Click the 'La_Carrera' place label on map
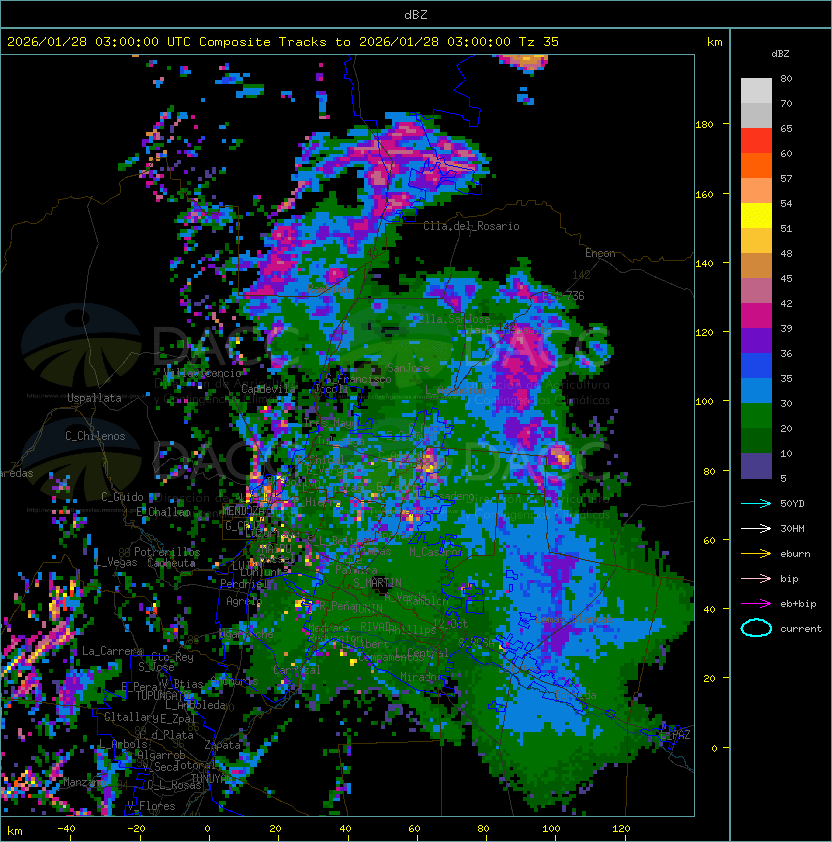Image resolution: width=832 pixels, height=842 pixels. pyautogui.click(x=112, y=651)
